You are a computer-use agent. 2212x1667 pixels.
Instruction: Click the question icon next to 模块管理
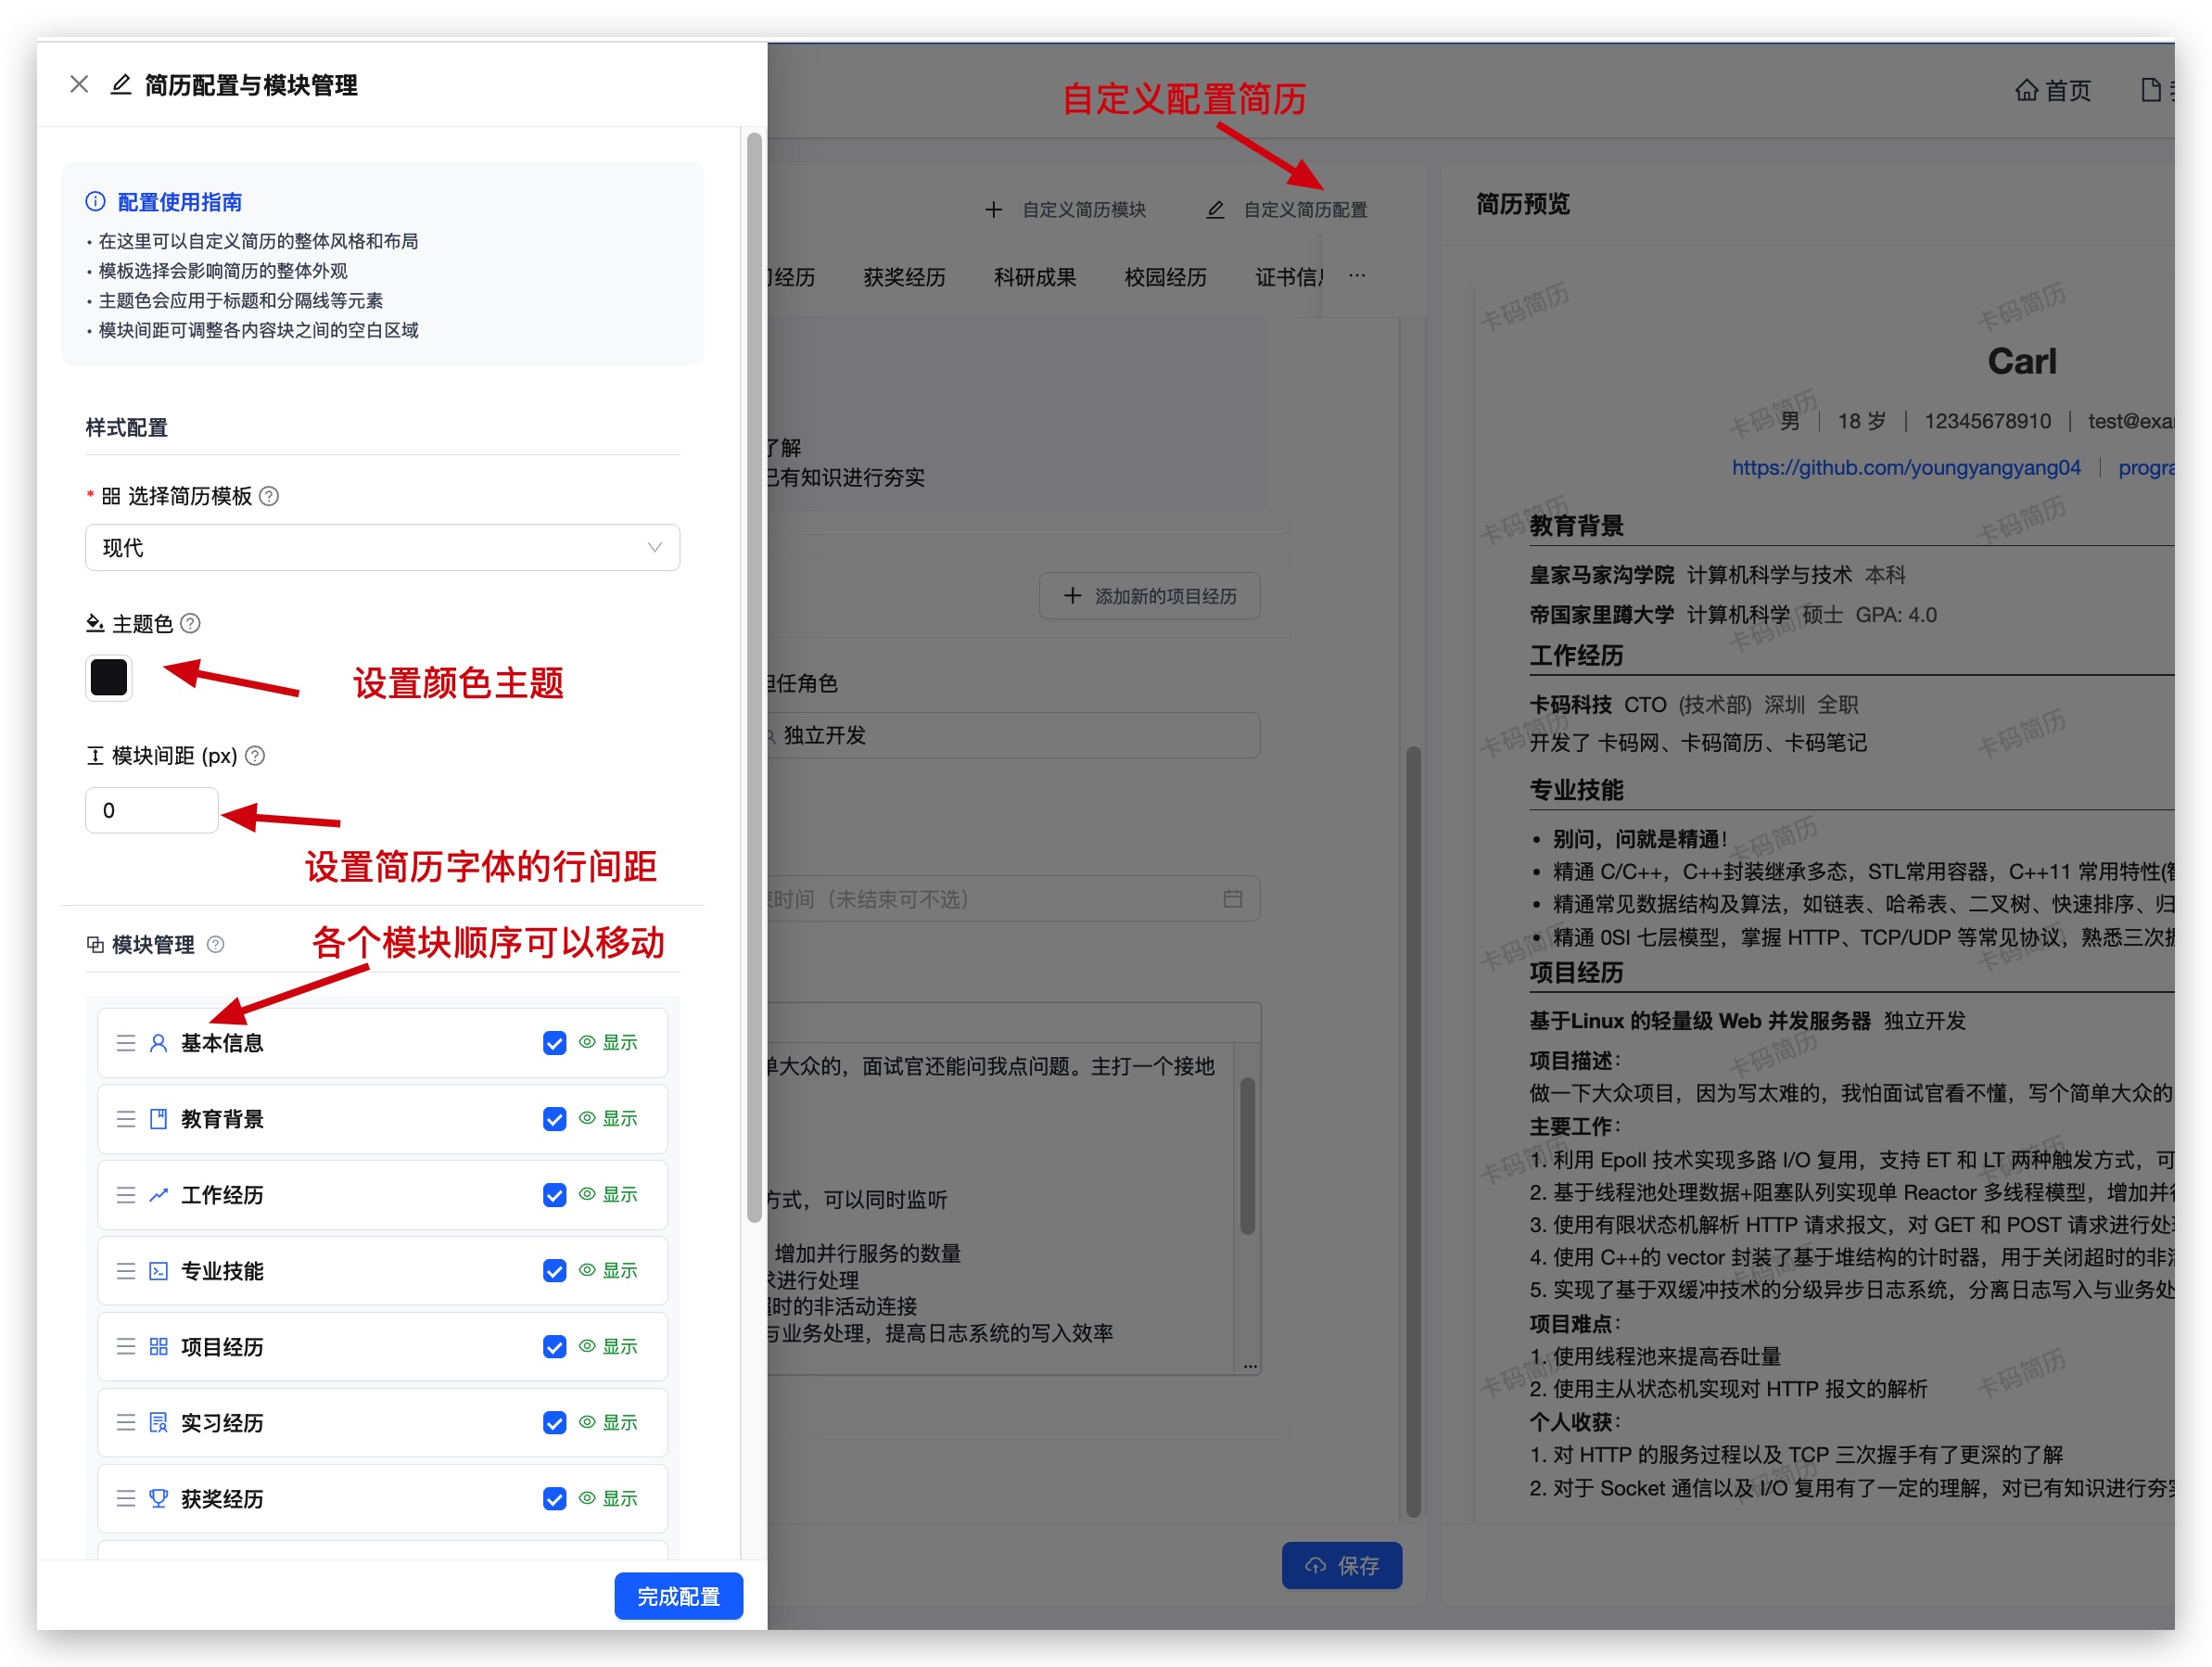click(215, 944)
